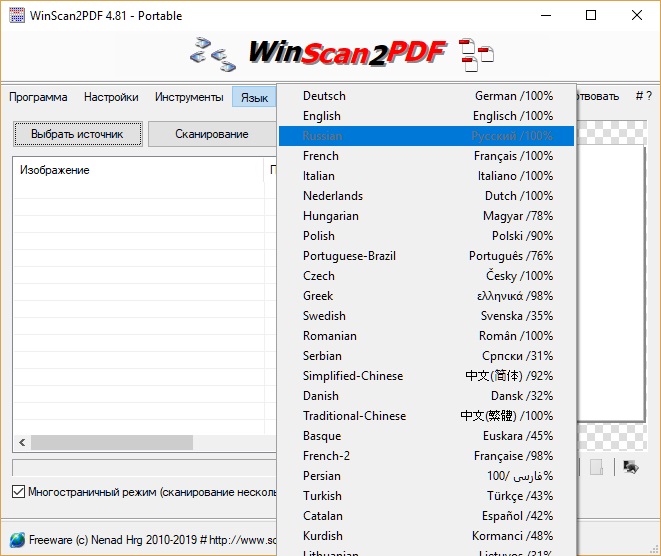Screen dimensions: 661x556
Task: Select Russian language entry
Action: click(426, 136)
